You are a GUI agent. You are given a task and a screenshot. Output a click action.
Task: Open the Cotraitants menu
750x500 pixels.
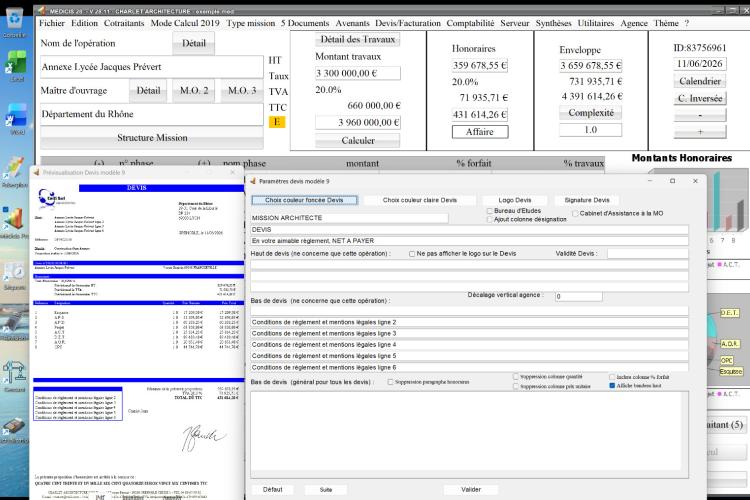124,23
